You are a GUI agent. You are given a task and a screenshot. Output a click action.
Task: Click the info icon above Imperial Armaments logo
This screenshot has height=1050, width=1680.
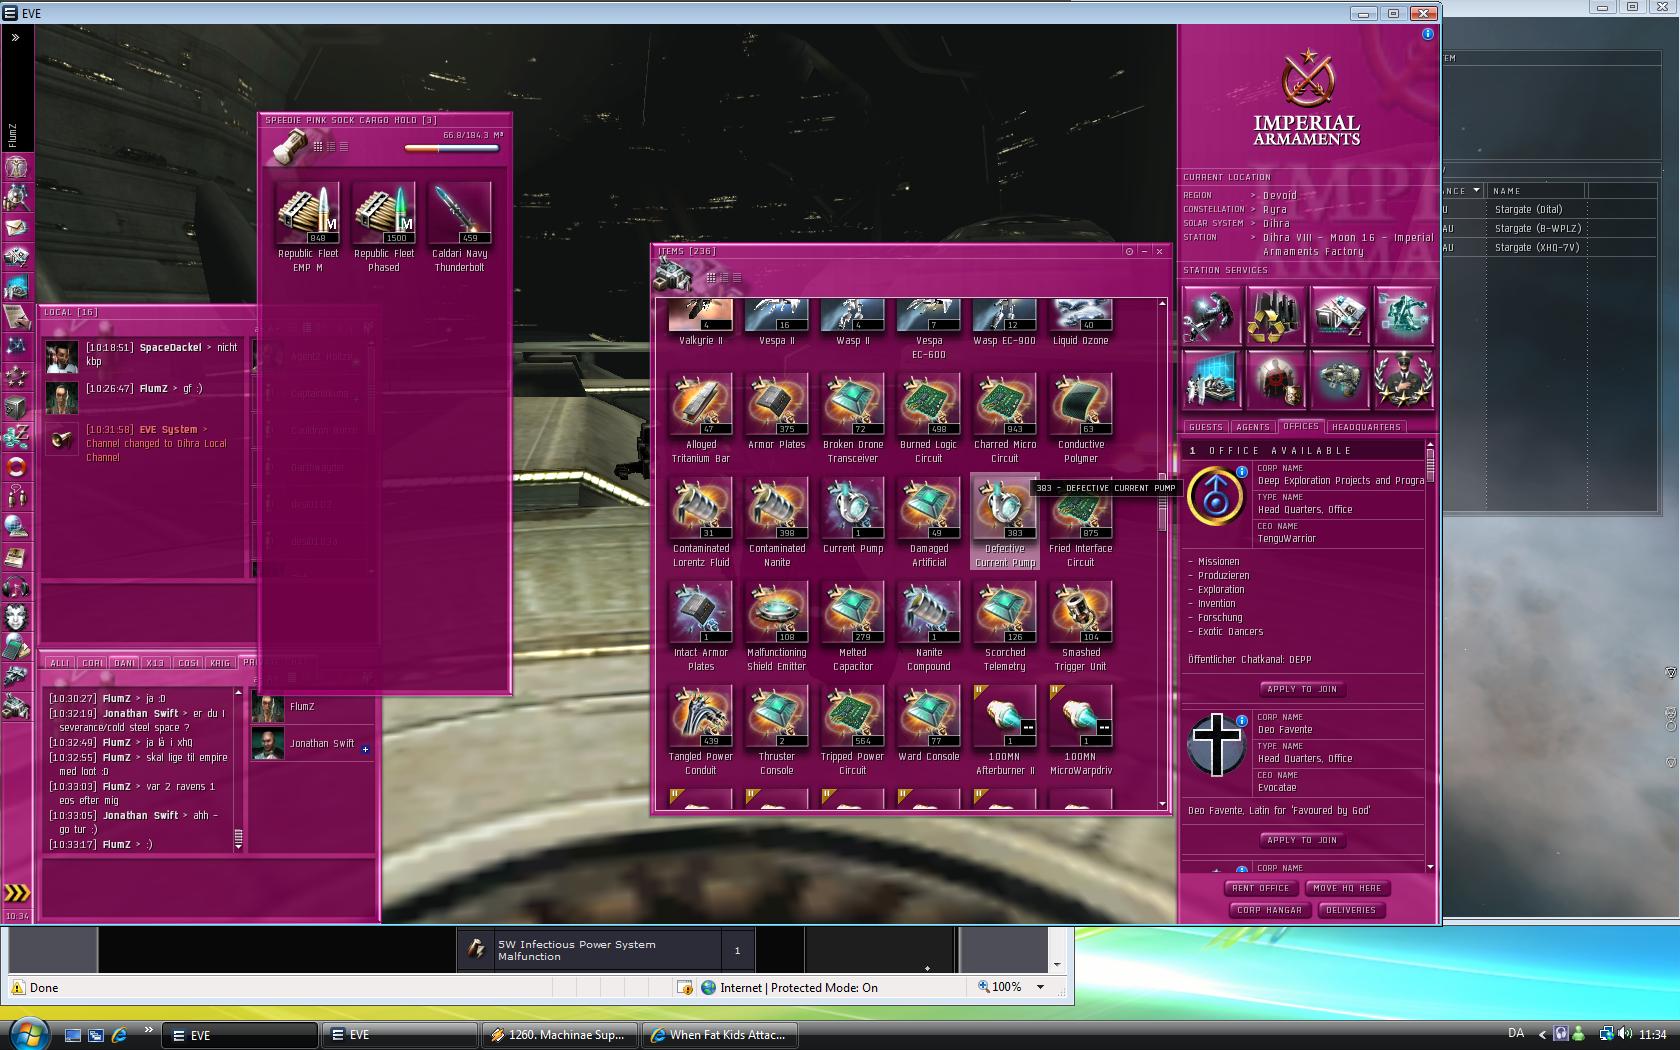pyautogui.click(x=1428, y=34)
